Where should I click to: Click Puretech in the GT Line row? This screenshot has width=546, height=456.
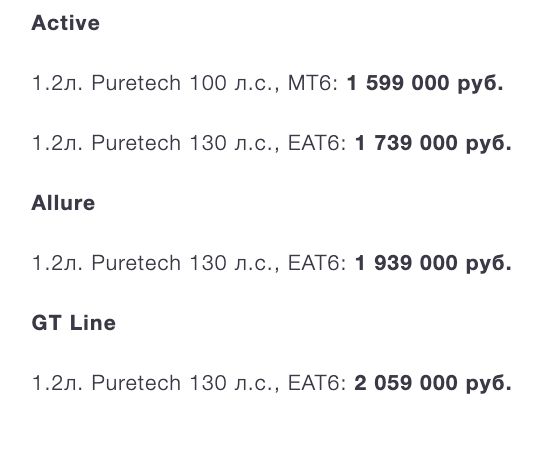pyautogui.click(x=136, y=383)
